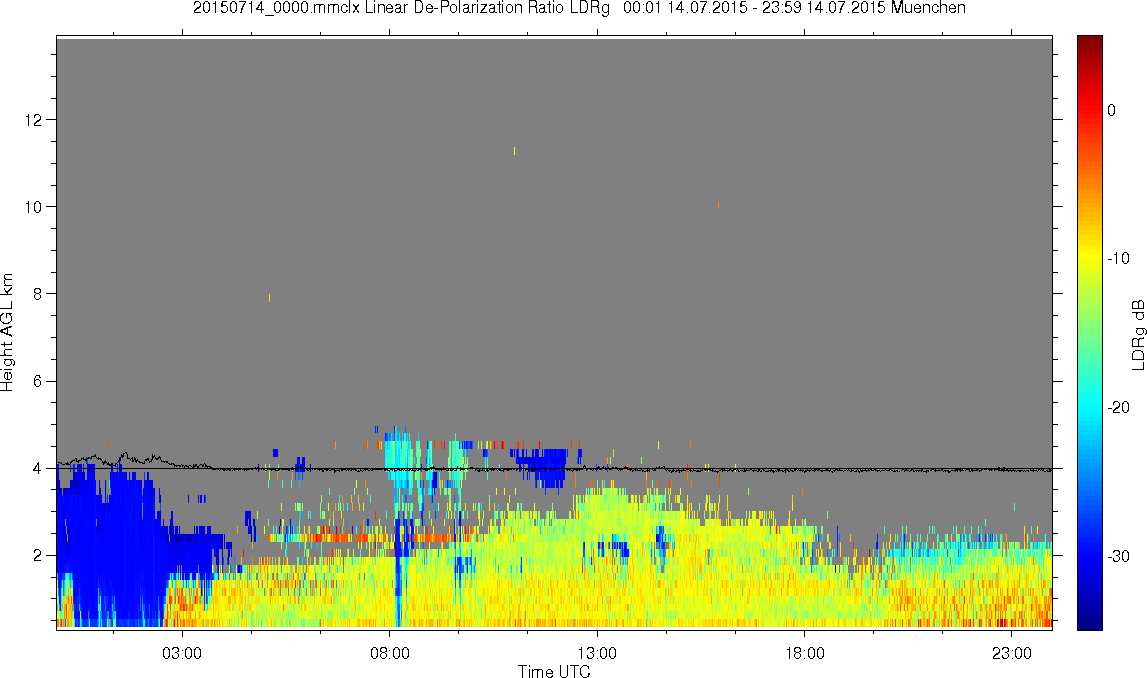The width and height of the screenshot is (1147, 678).
Task: Click the height tick label 12
Action: click(32, 119)
